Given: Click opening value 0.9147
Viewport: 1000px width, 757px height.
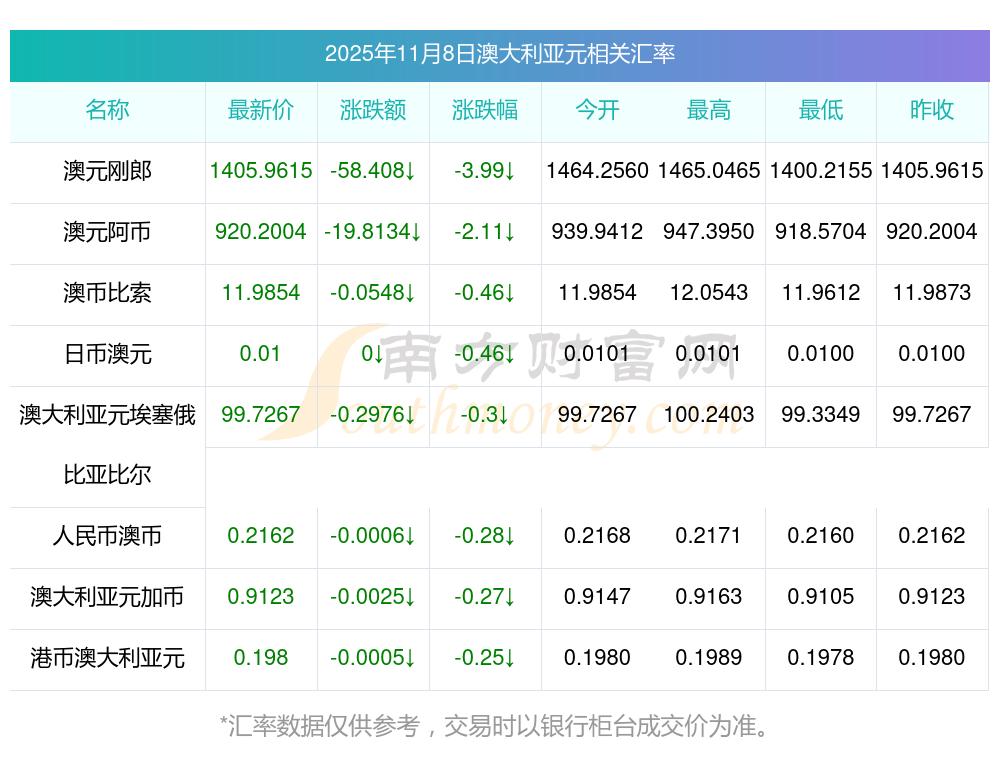Looking at the screenshot, I should click(x=597, y=596).
